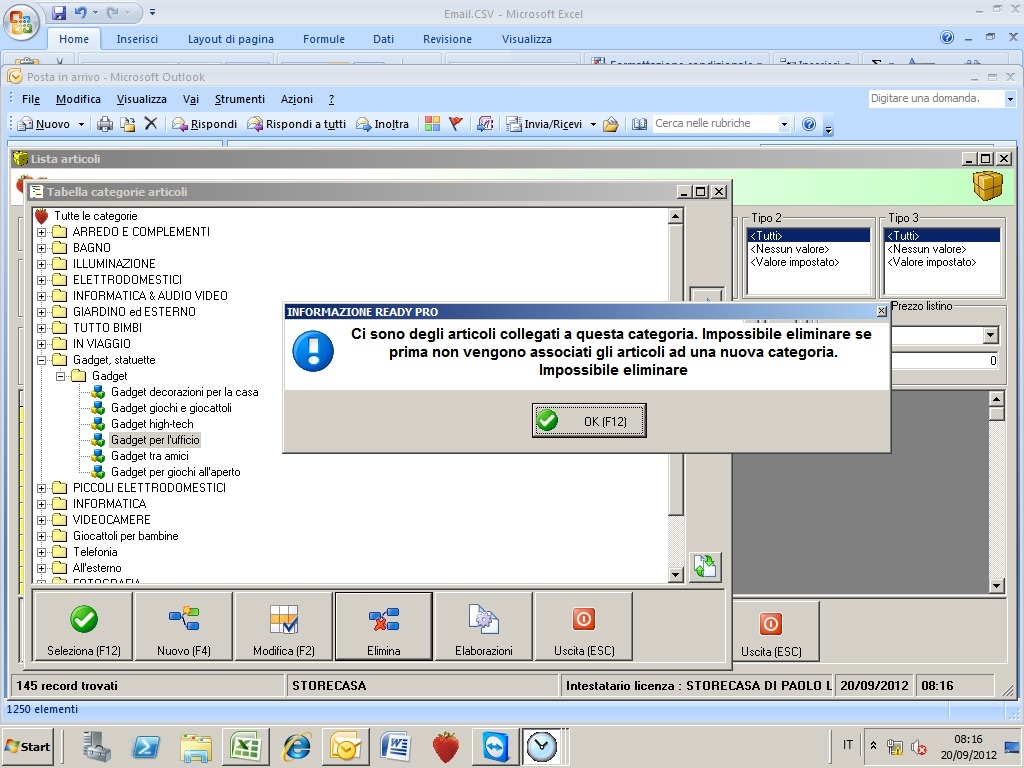The width and height of the screenshot is (1024, 768).
Task: Select Gadget giochi e giocattoli category
Action: pos(171,408)
